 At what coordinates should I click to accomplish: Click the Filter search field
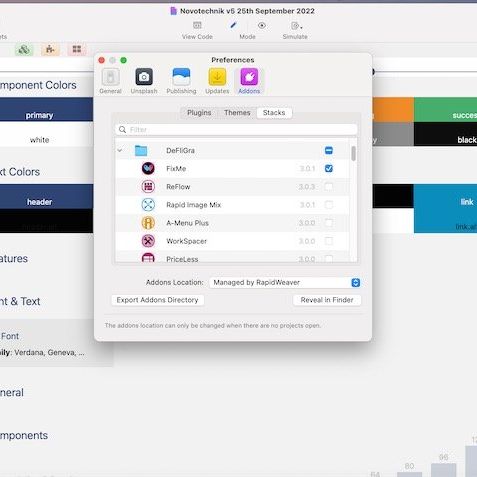236,130
